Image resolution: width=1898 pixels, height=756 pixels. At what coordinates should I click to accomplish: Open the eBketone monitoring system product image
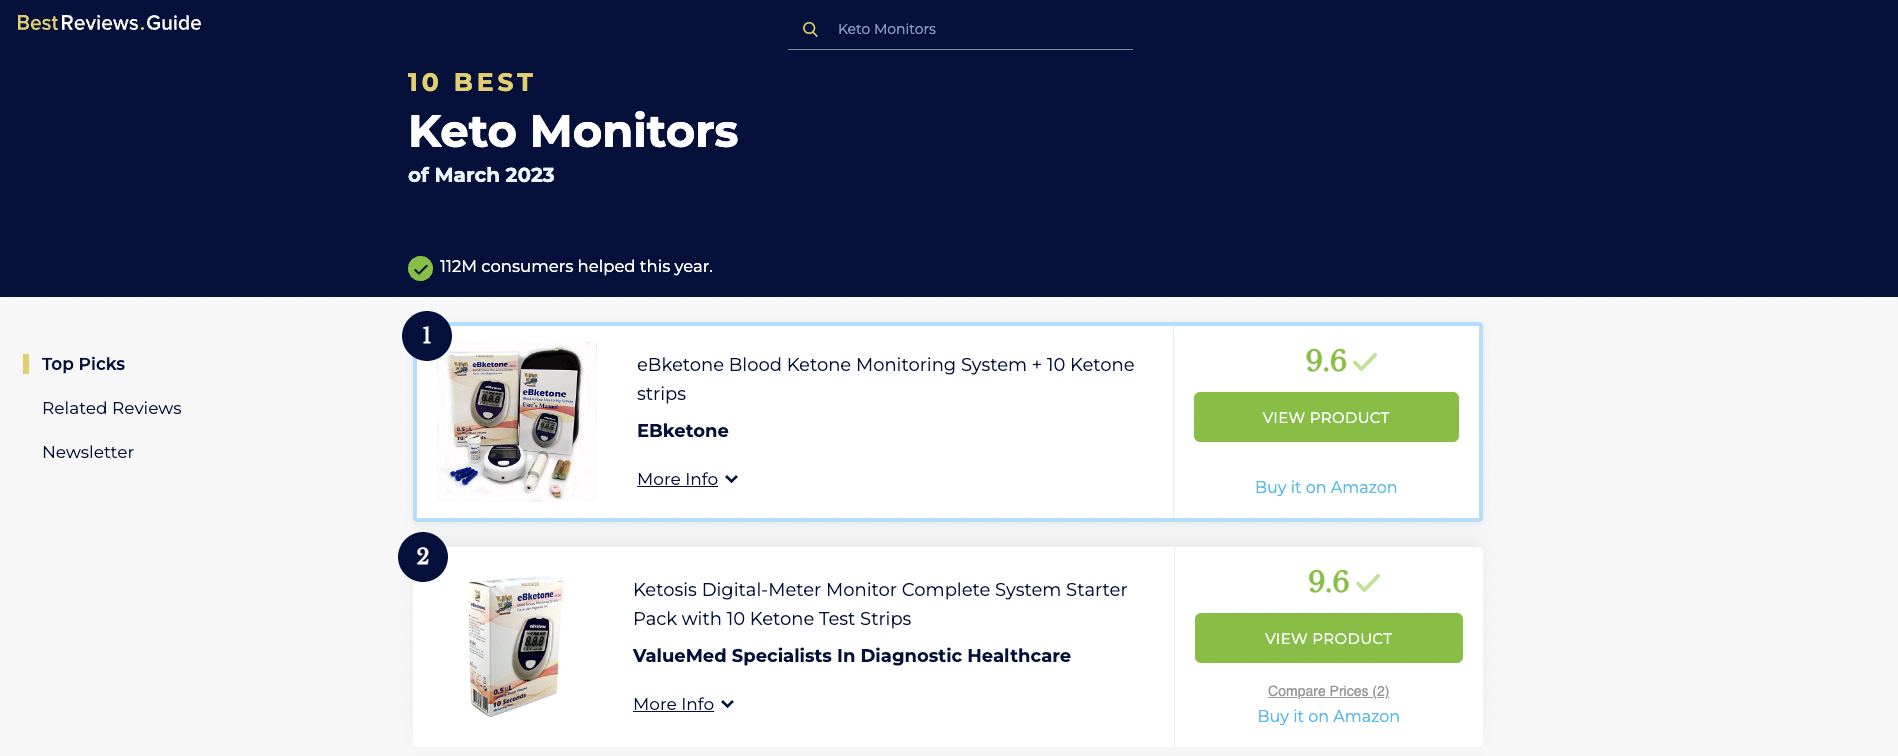(x=517, y=421)
